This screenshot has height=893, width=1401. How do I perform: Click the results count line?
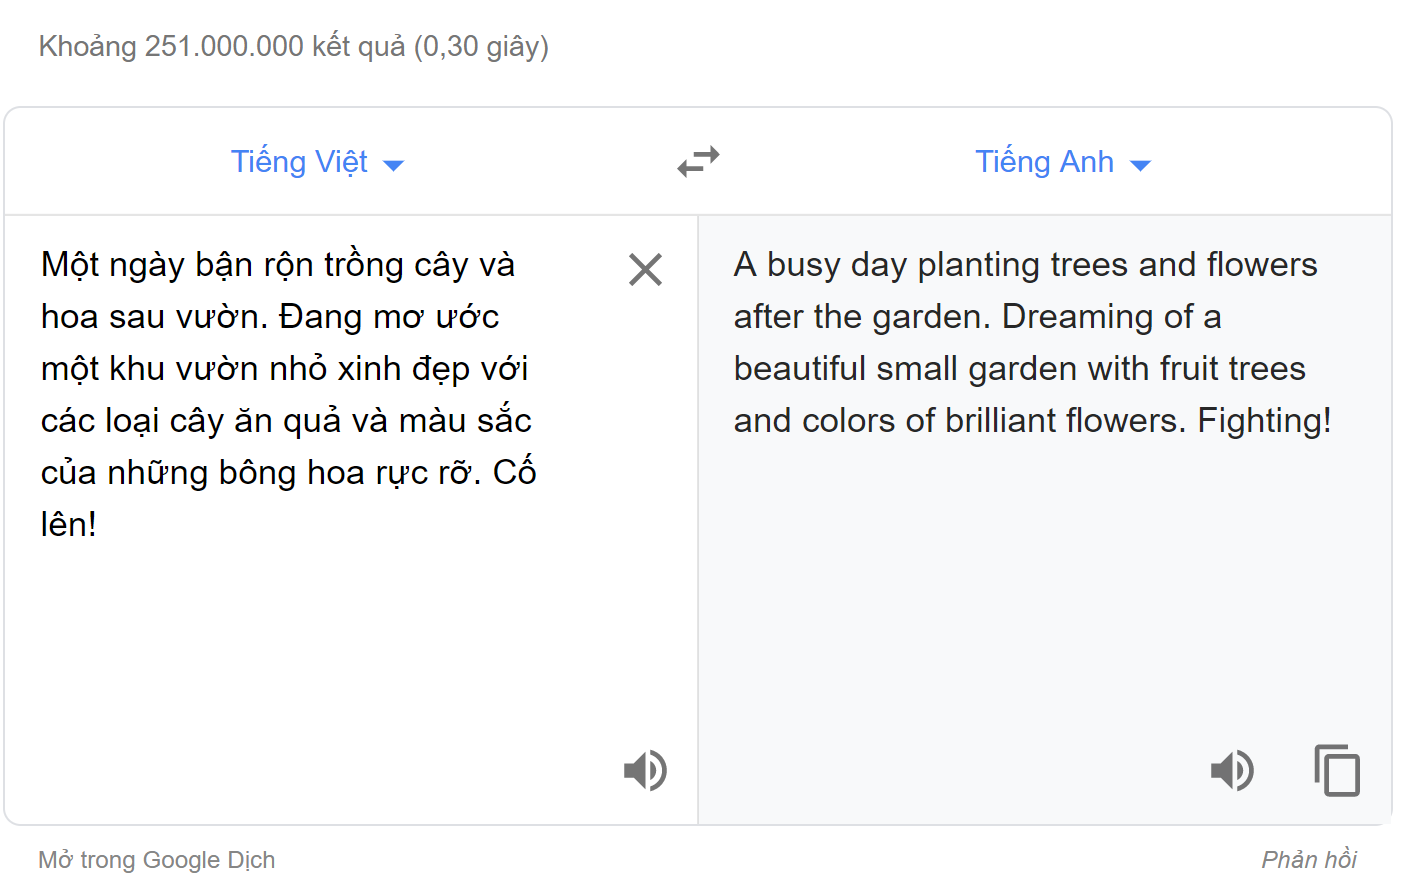pyautogui.click(x=292, y=45)
